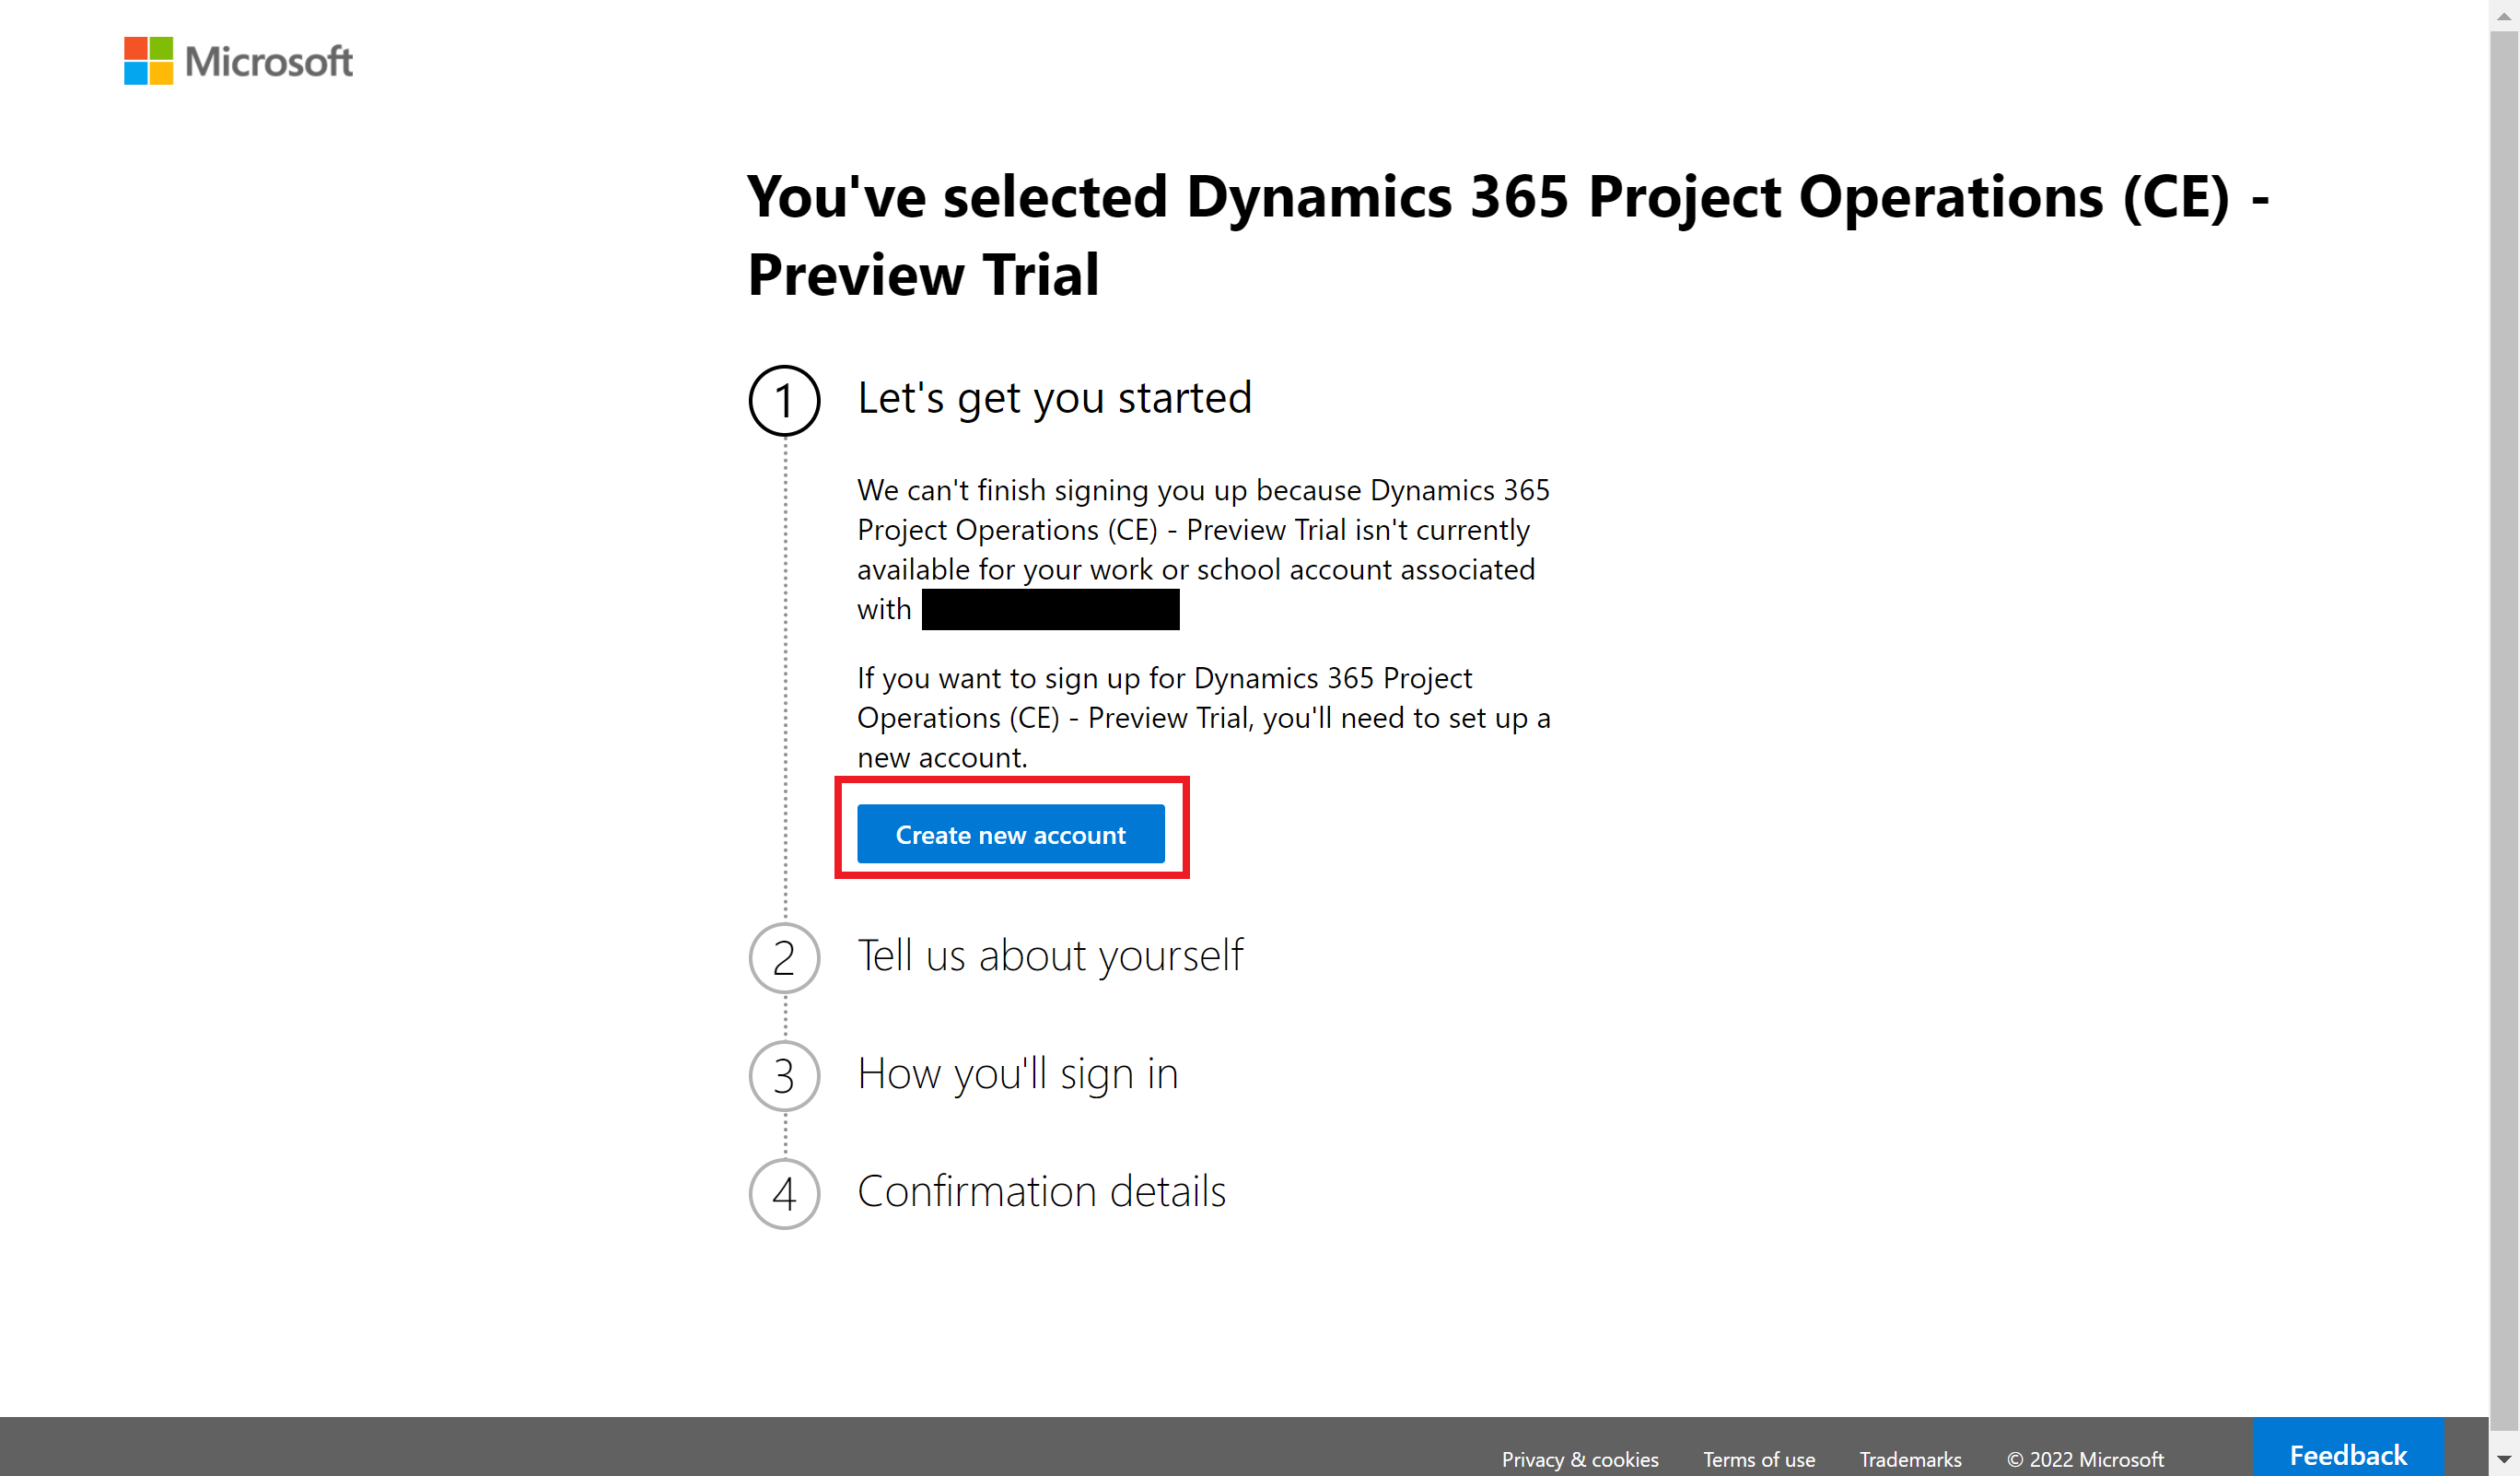The image size is (2520, 1476).
Task: Click the step 4 circle icon
Action: click(784, 1193)
